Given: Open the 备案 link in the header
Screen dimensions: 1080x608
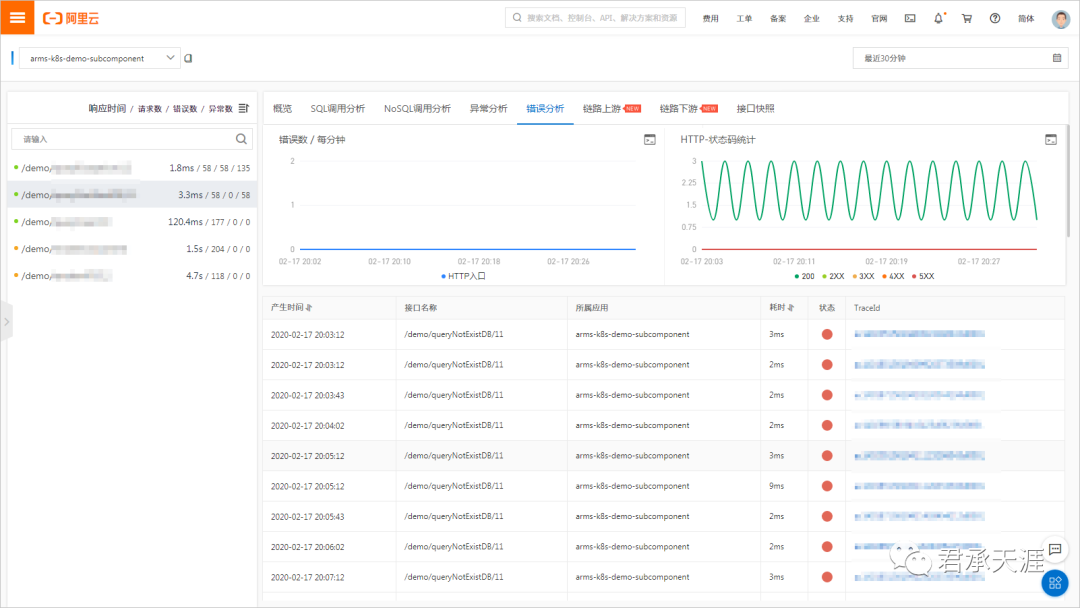Looking at the screenshot, I should pos(778,18).
